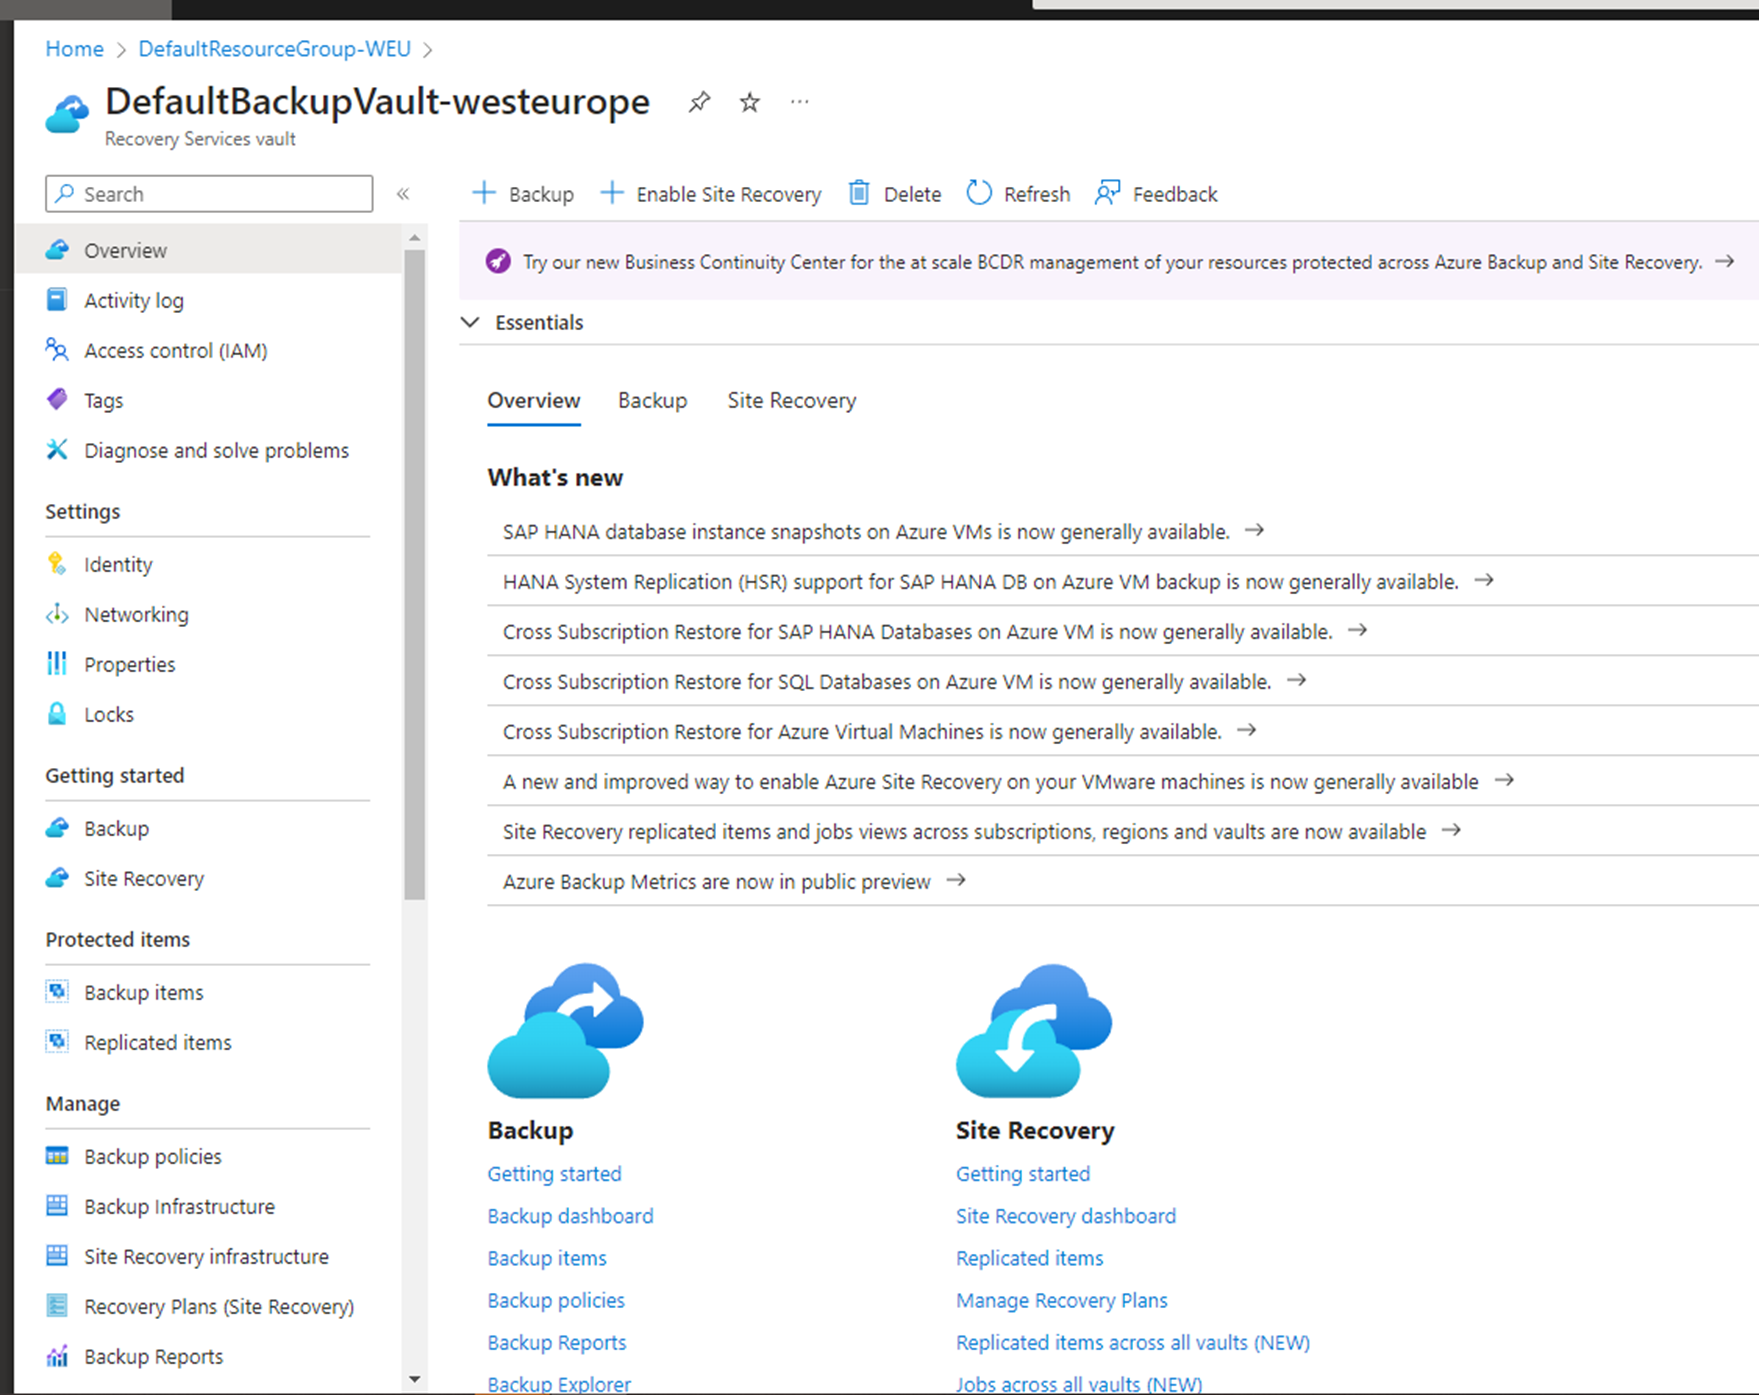Switch to the Backup tab

pyautogui.click(x=652, y=400)
